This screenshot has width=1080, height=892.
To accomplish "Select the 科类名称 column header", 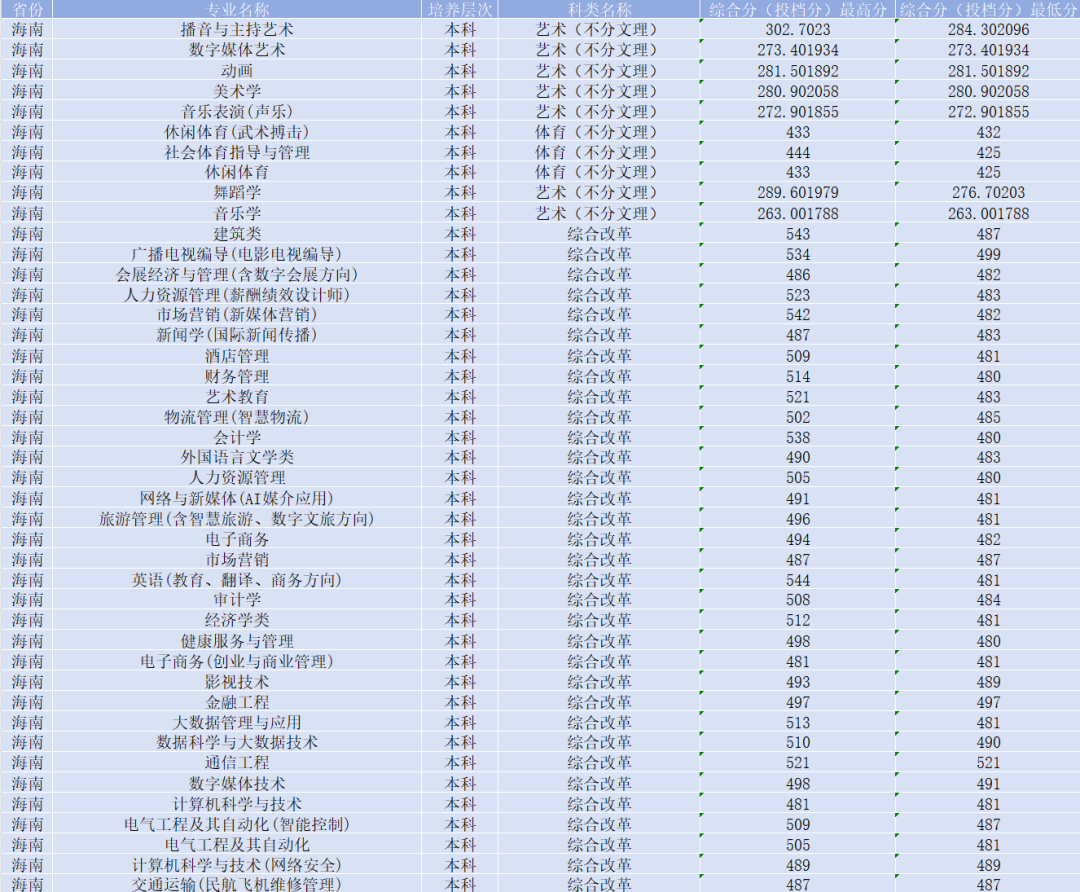I will click(x=599, y=9).
